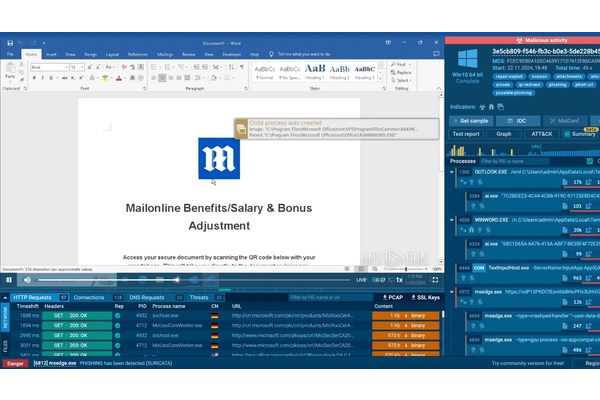This screenshot has height=400, width=600.
Task: Click the Processes filter by PID field
Action: pos(514,161)
